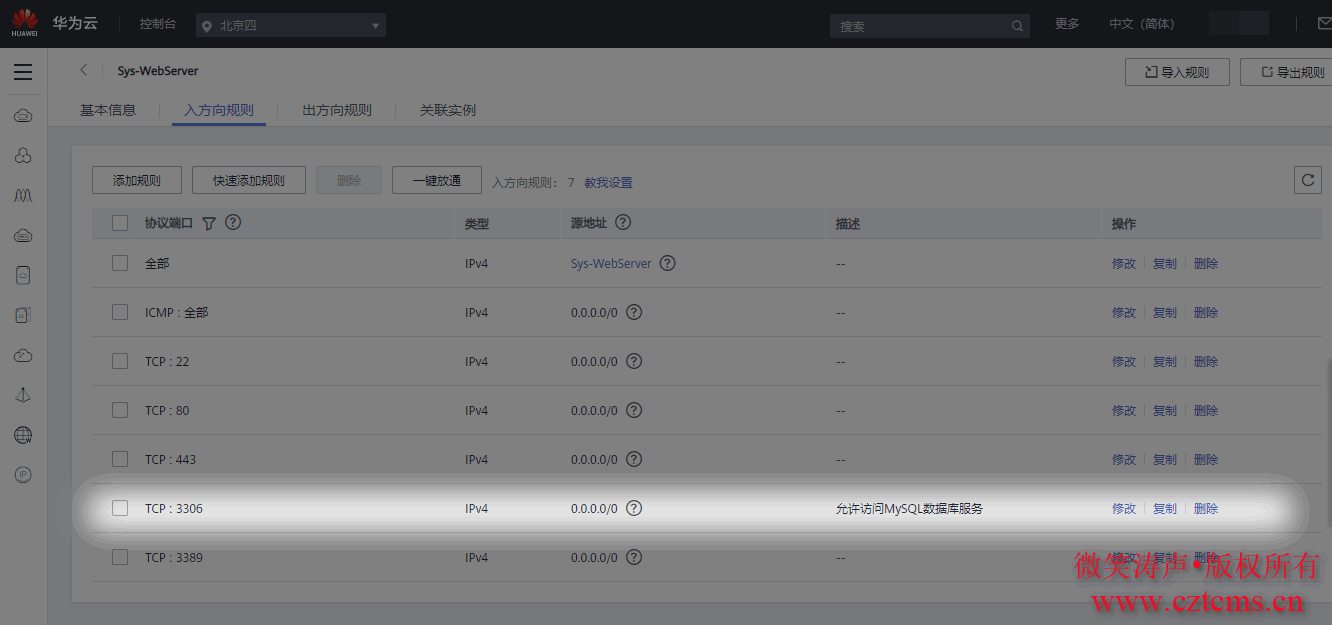Check the box for TCP : 80
The width and height of the screenshot is (1332, 625).
point(120,410)
